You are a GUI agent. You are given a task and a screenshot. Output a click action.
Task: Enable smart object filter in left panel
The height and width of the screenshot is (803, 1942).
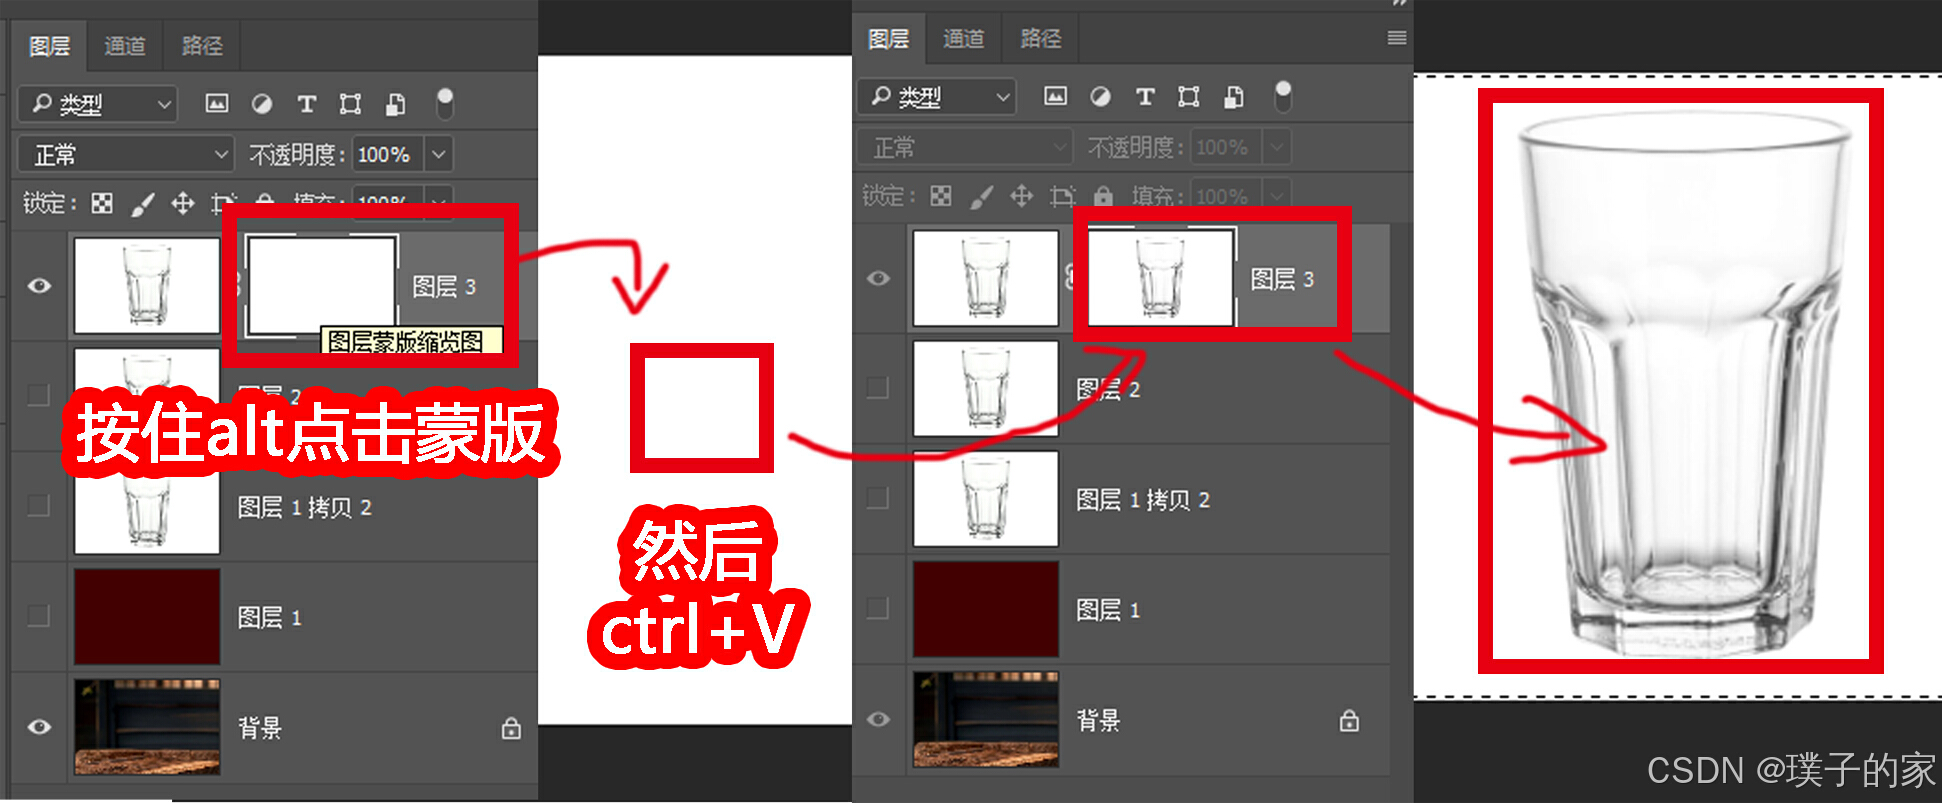pyautogui.click(x=396, y=104)
